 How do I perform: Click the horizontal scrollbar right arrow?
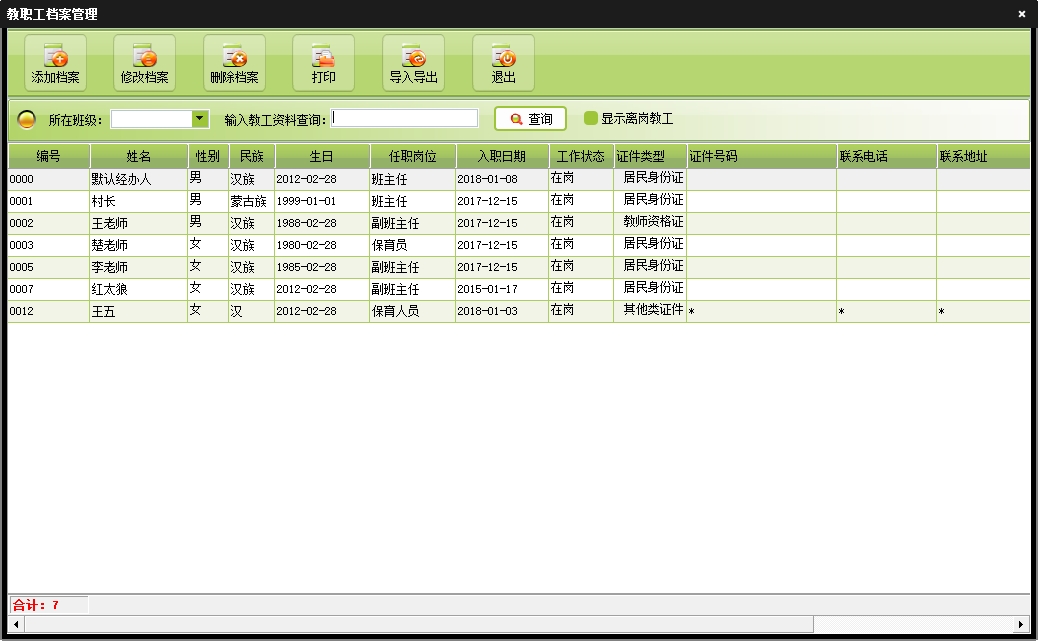point(1021,624)
